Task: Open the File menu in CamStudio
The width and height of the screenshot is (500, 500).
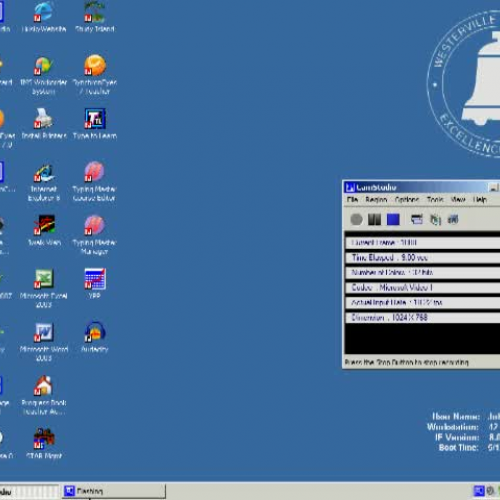Action: pyautogui.click(x=352, y=200)
